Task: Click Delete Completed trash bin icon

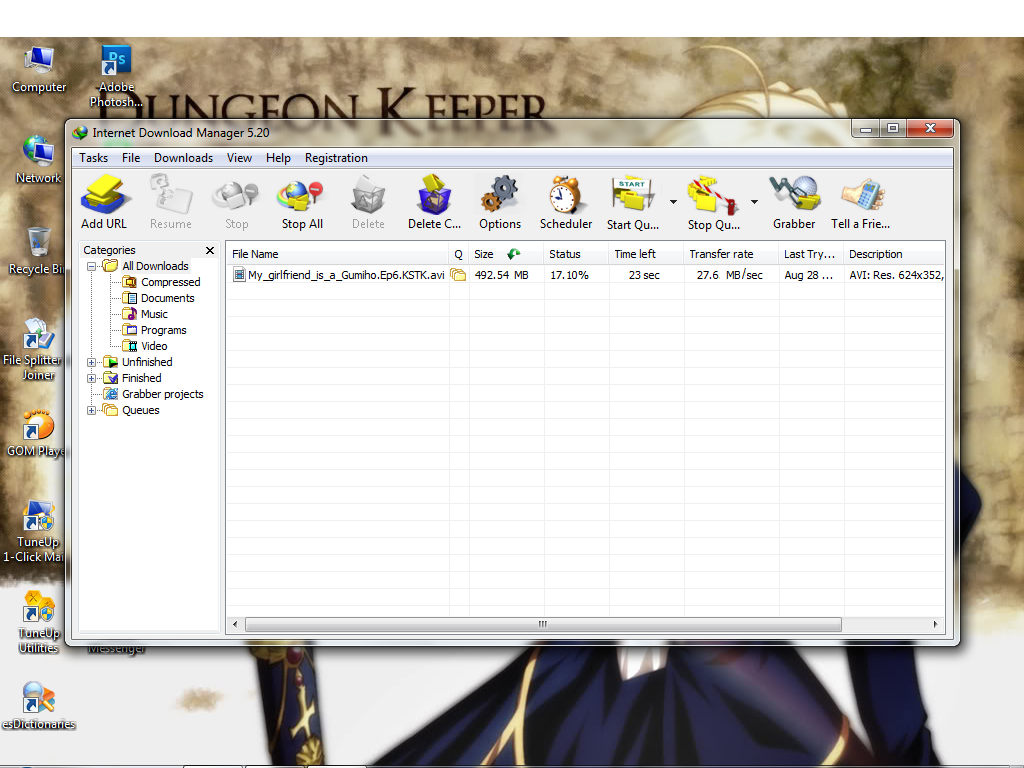Action: (x=434, y=195)
